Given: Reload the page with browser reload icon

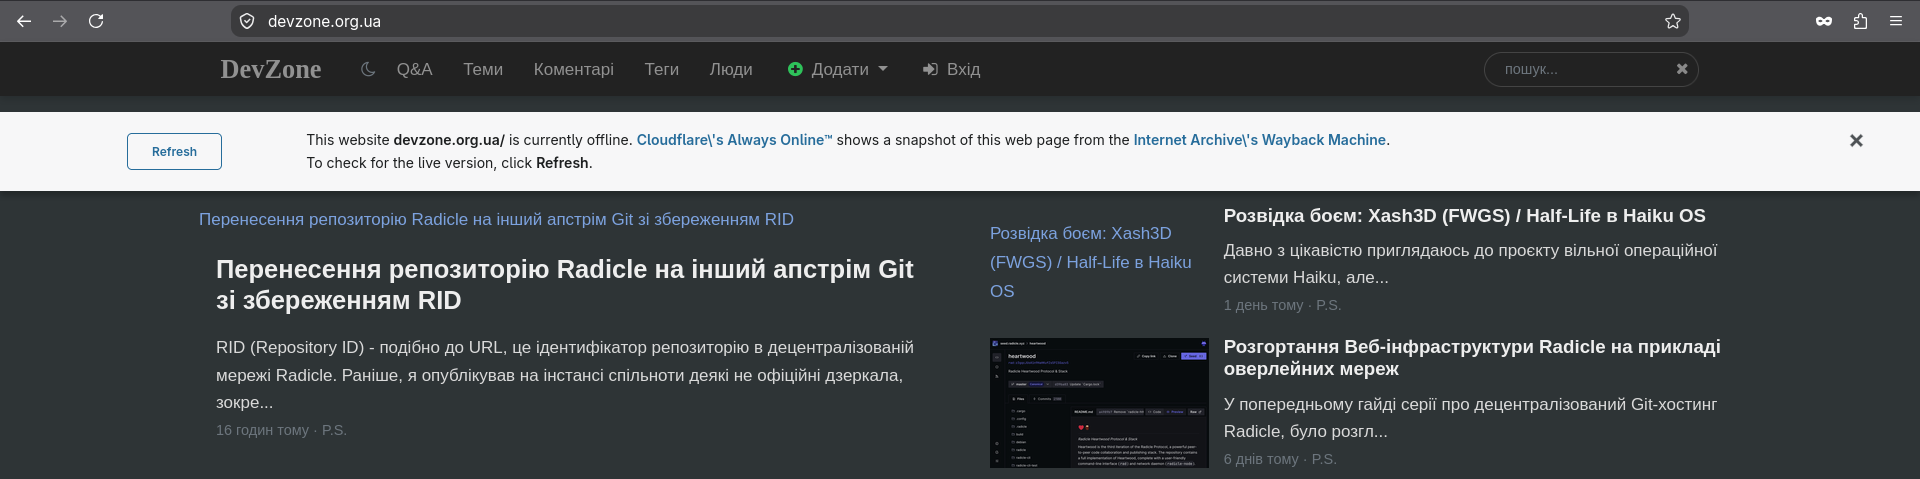Looking at the screenshot, I should coord(96,21).
